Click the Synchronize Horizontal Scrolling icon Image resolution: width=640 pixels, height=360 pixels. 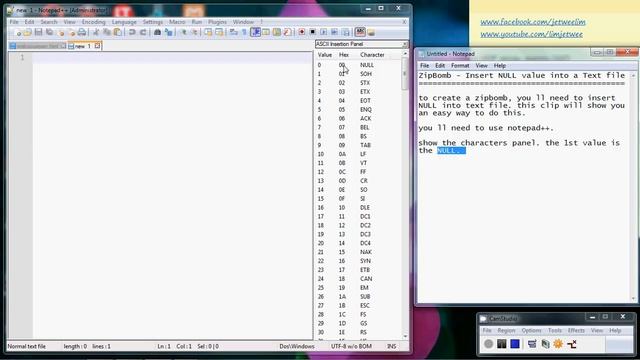click(219, 32)
